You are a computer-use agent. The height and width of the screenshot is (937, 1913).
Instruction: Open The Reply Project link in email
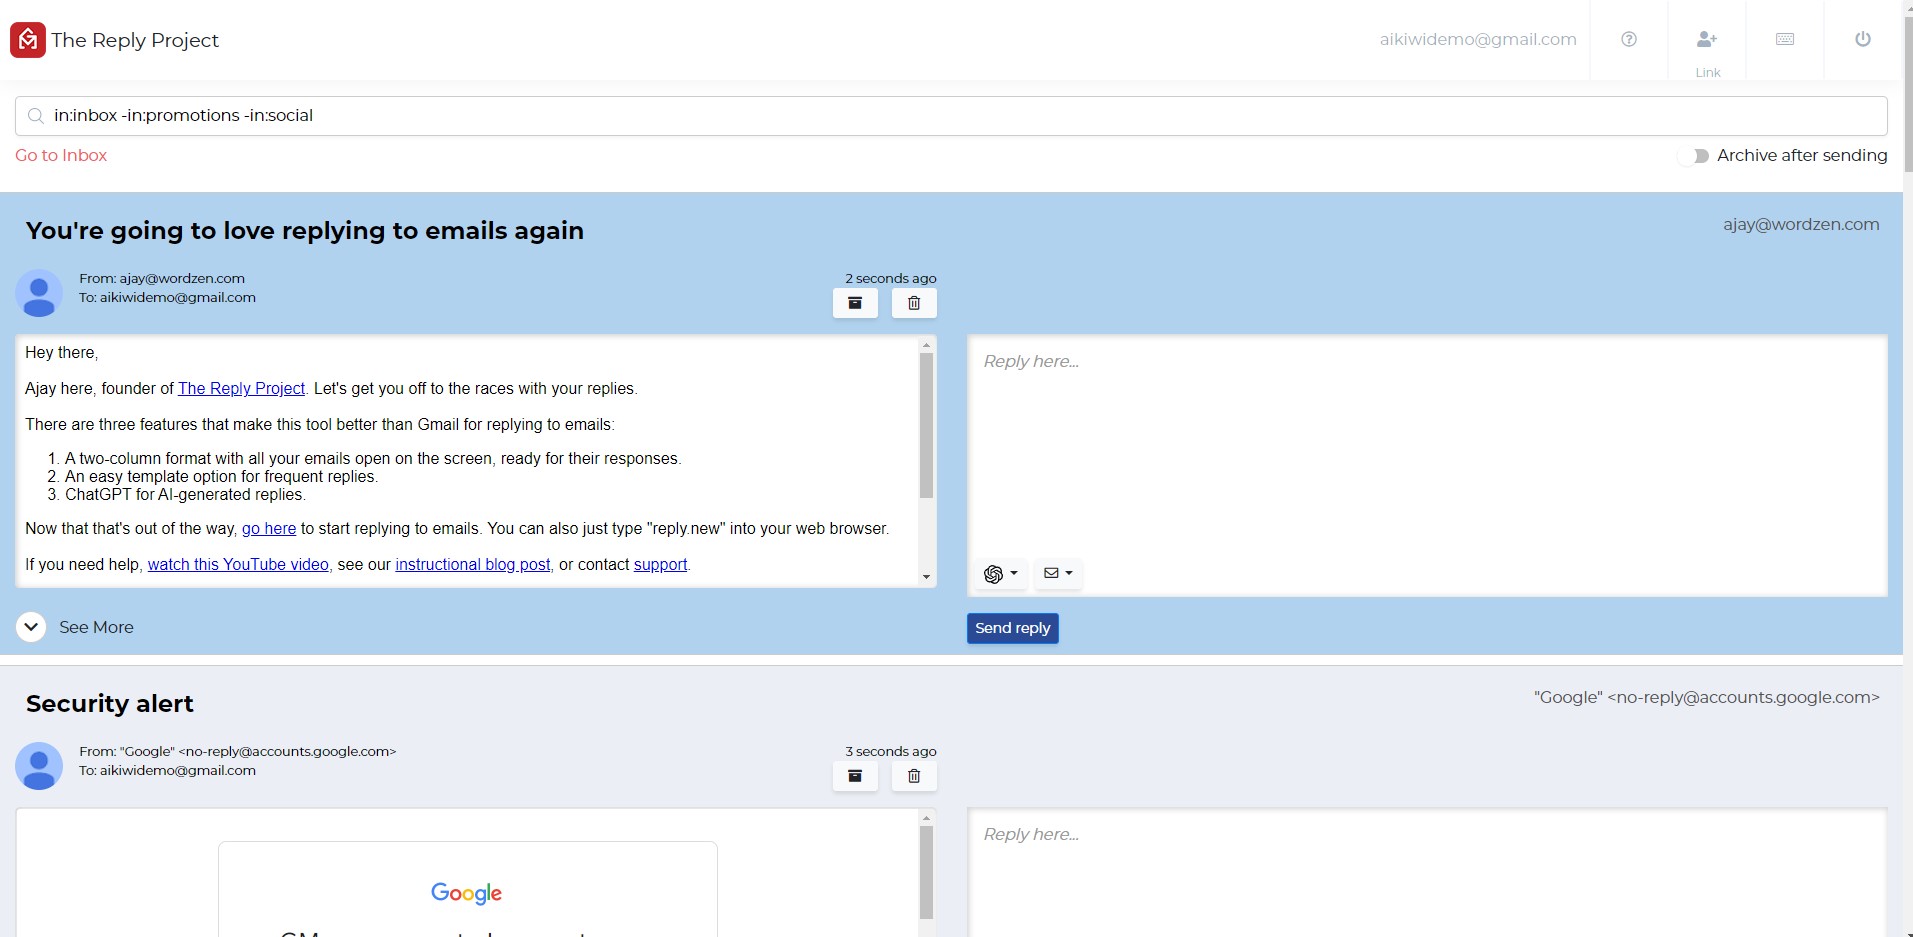click(x=241, y=388)
